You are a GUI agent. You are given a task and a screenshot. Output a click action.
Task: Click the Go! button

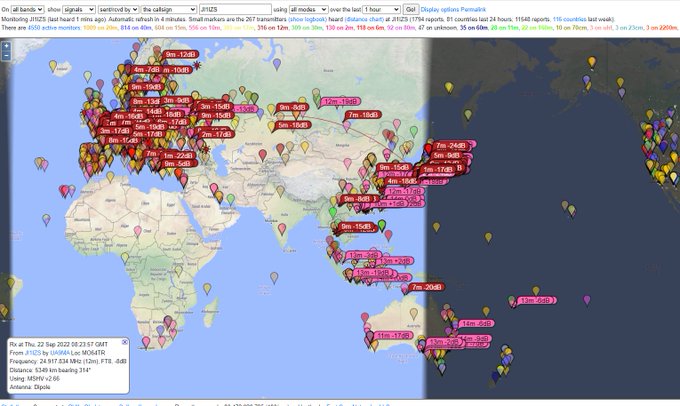410,9
